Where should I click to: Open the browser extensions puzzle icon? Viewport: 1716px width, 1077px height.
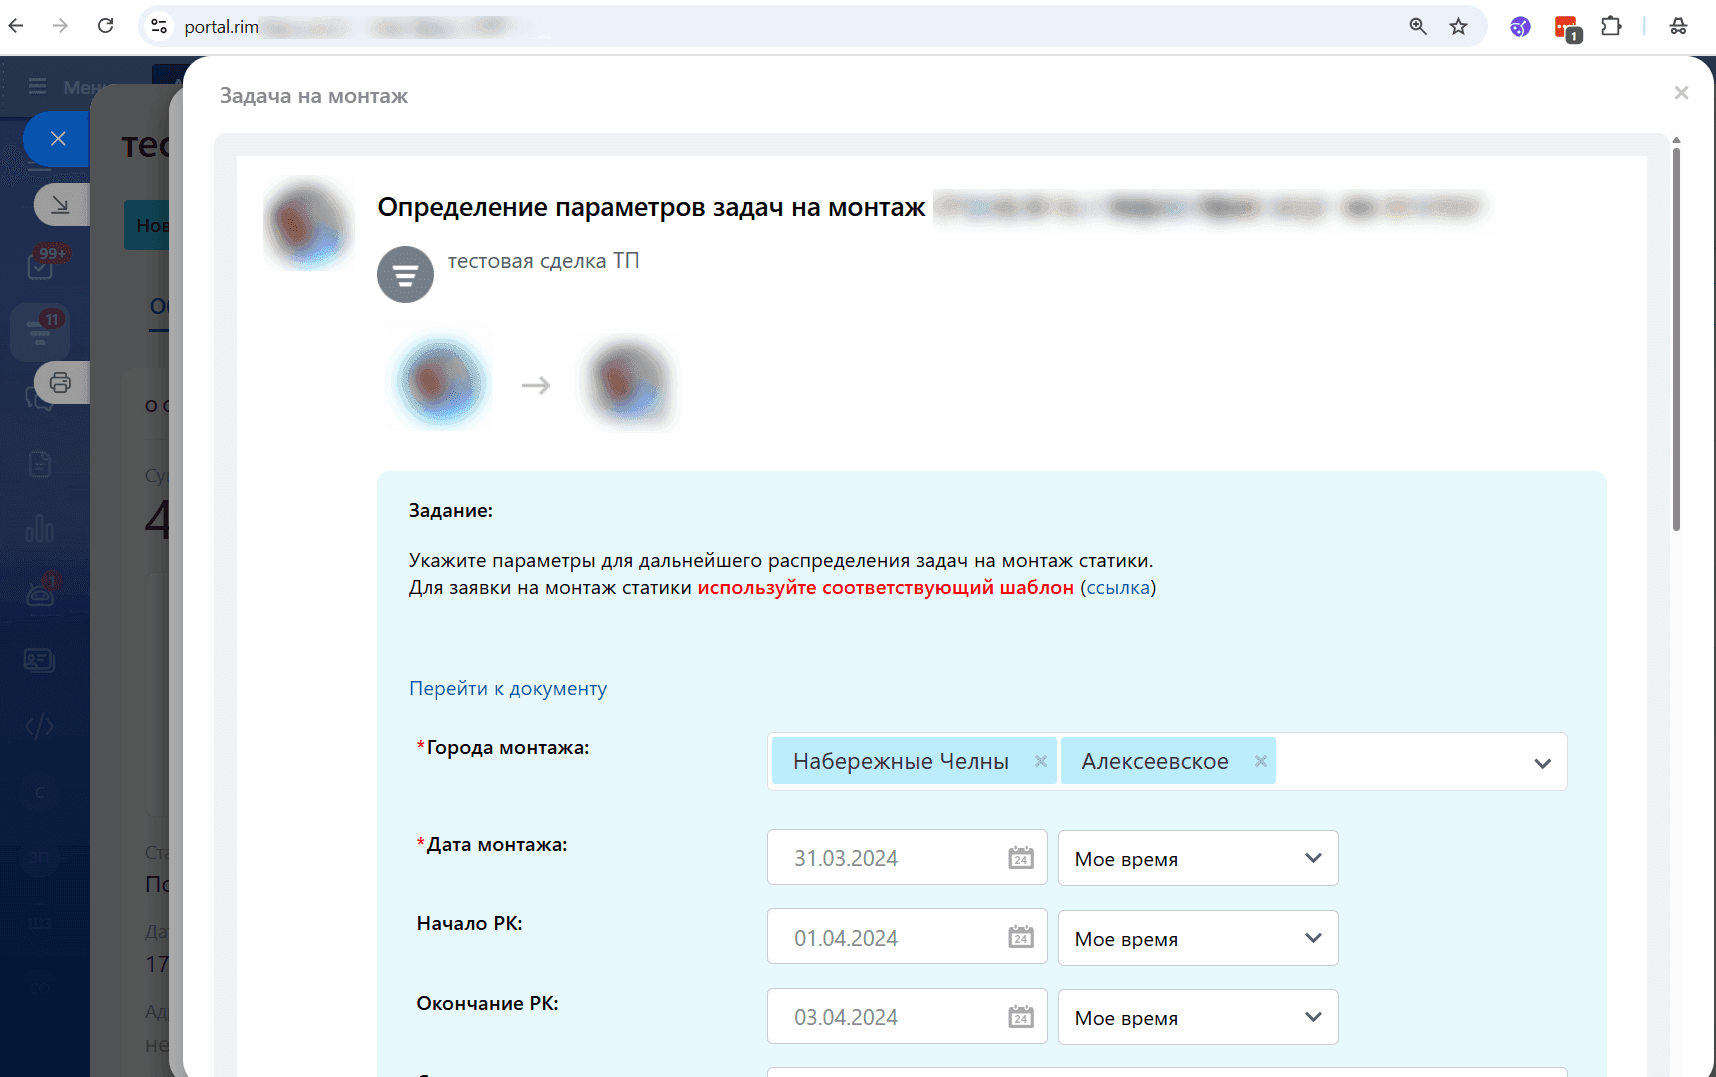[1611, 27]
